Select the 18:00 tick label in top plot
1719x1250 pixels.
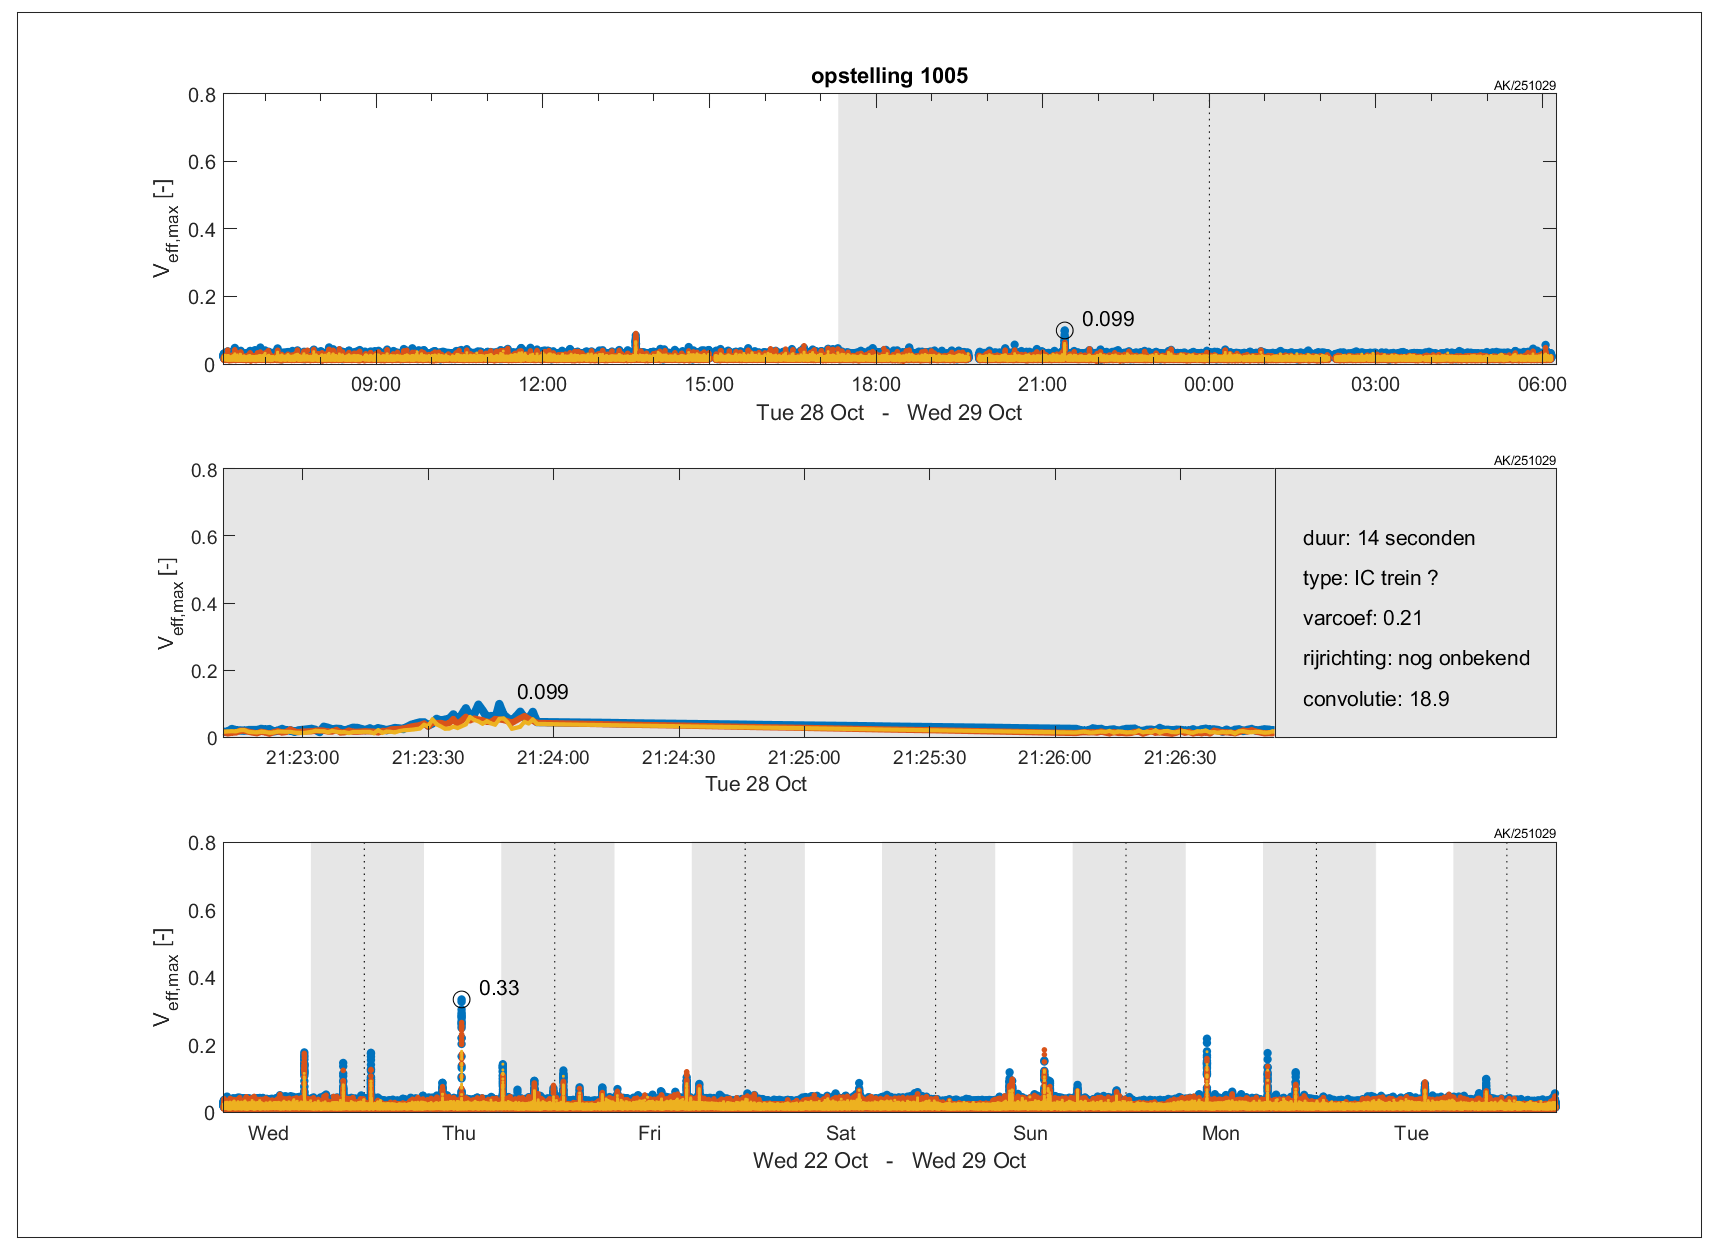pyautogui.click(x=875, y=385)
